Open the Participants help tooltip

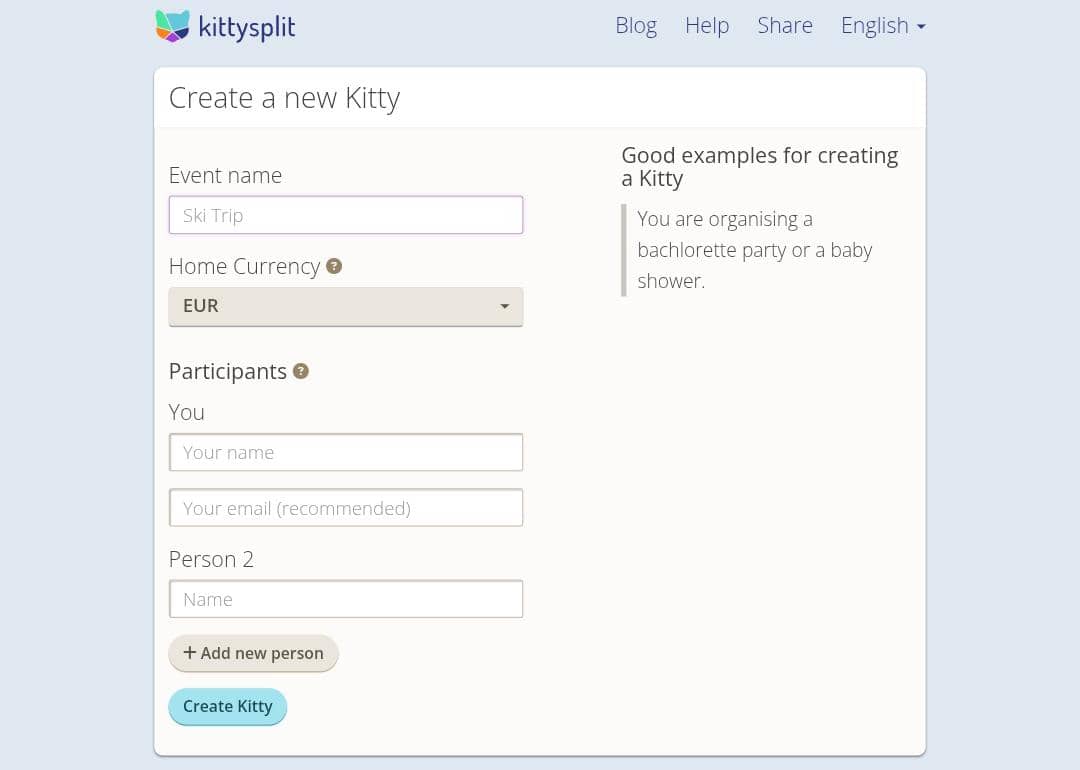point(301,371)
